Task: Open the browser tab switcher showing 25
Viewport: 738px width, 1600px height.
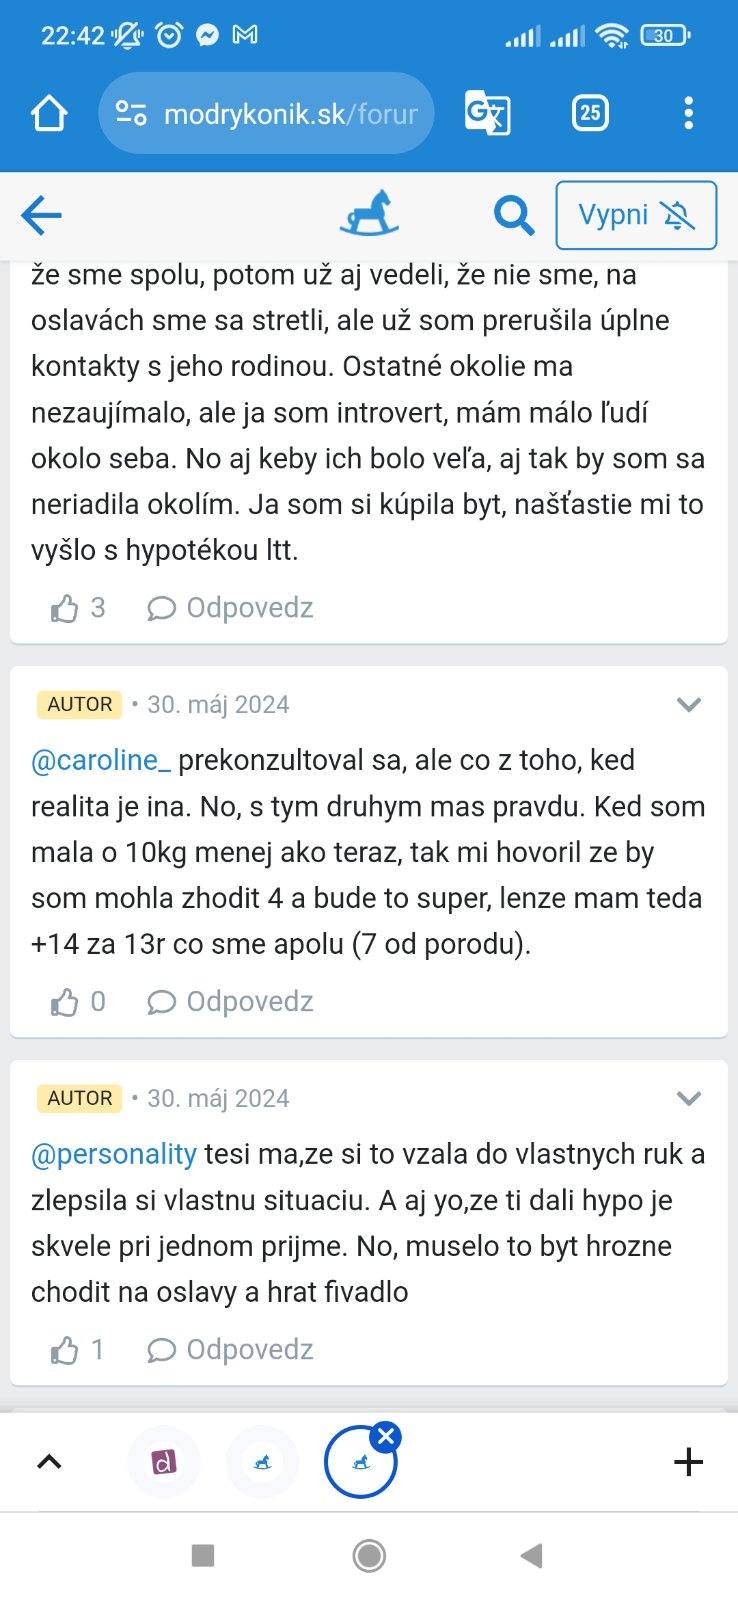Action: 590,113
